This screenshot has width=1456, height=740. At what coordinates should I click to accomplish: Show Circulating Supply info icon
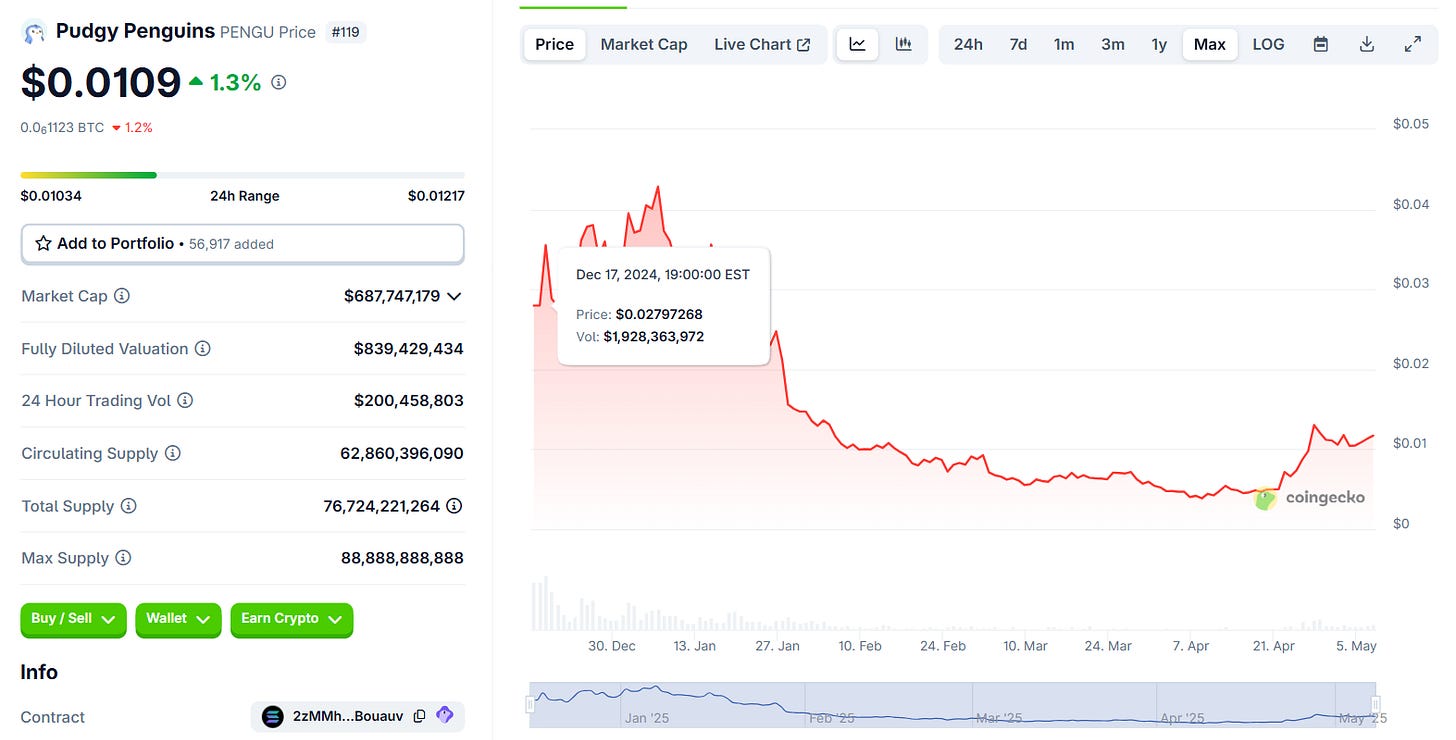172,453
